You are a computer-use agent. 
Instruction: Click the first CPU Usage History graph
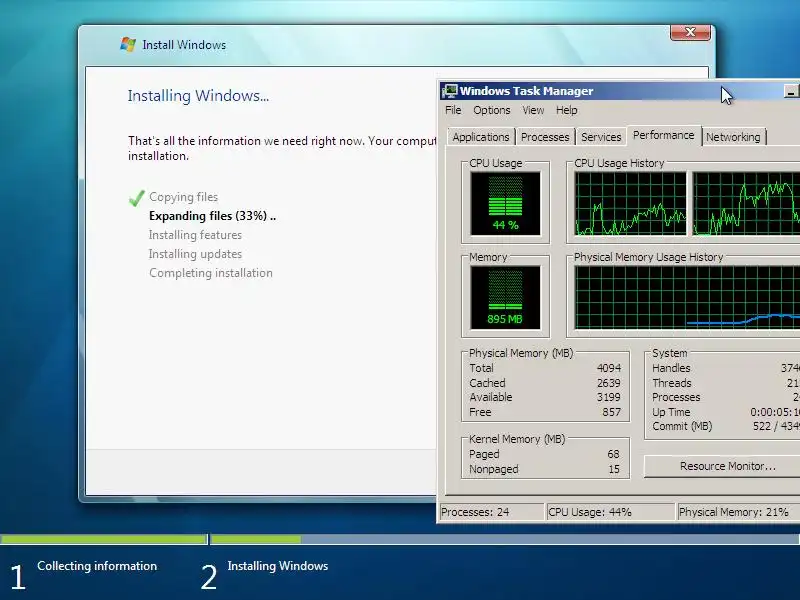630,204
